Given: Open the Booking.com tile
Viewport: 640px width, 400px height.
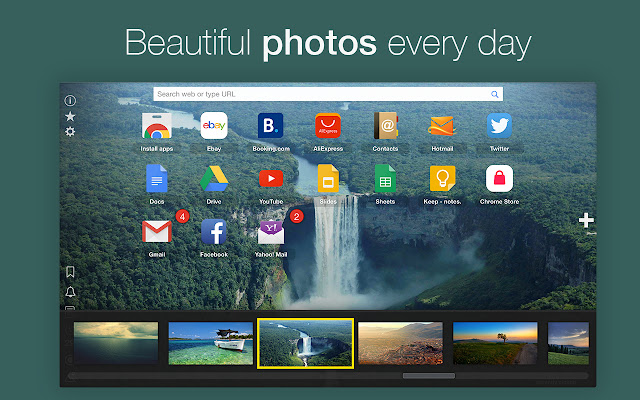Looking at the screenshot, I should pos(271,126).
